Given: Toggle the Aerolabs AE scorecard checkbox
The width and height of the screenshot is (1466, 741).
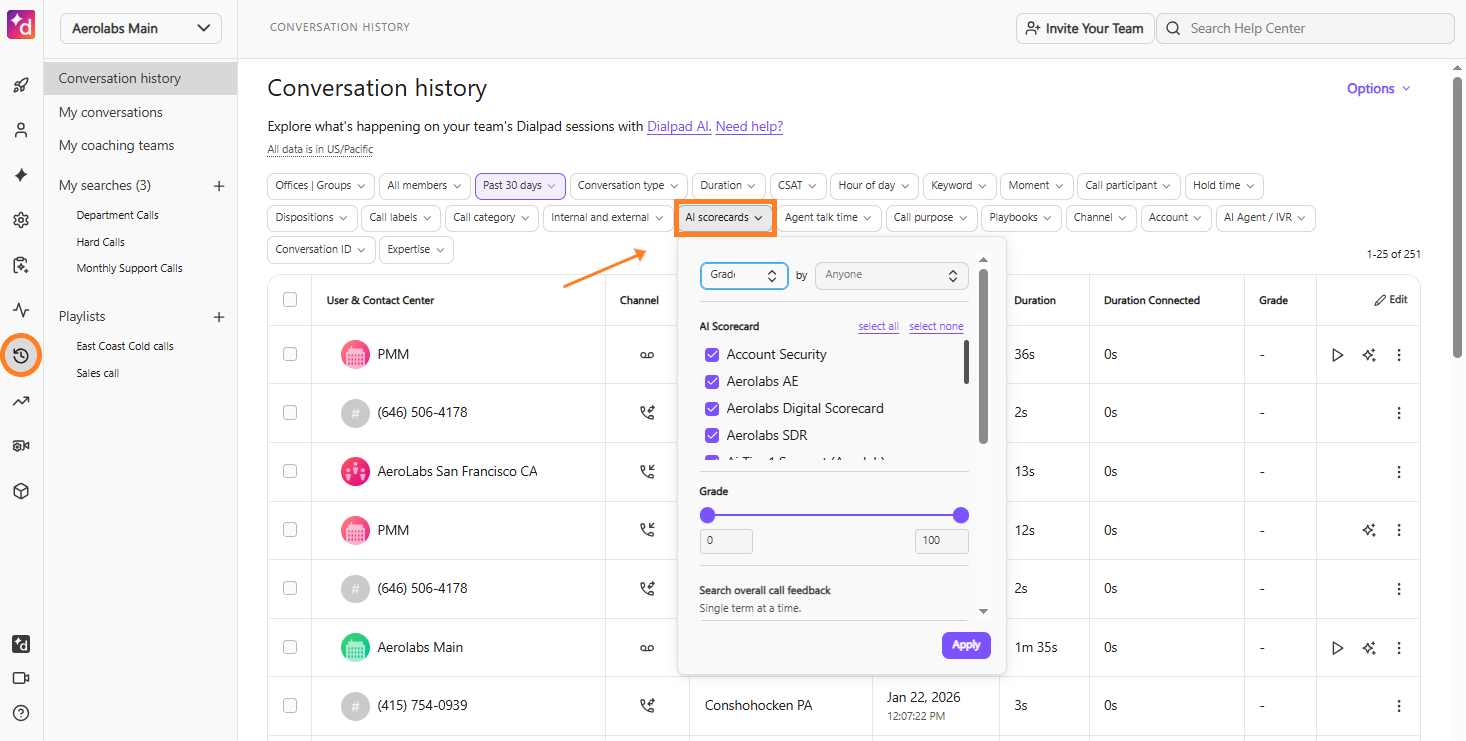Looking at the screenshot, I should [x=712, y=382].
